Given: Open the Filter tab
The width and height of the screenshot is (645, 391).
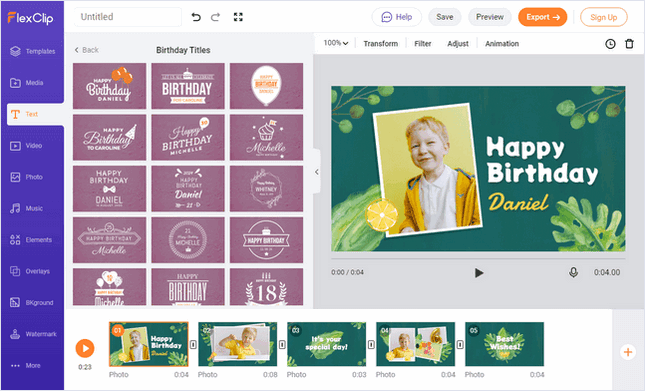Looking at the screenshot, I should [422, 44].
